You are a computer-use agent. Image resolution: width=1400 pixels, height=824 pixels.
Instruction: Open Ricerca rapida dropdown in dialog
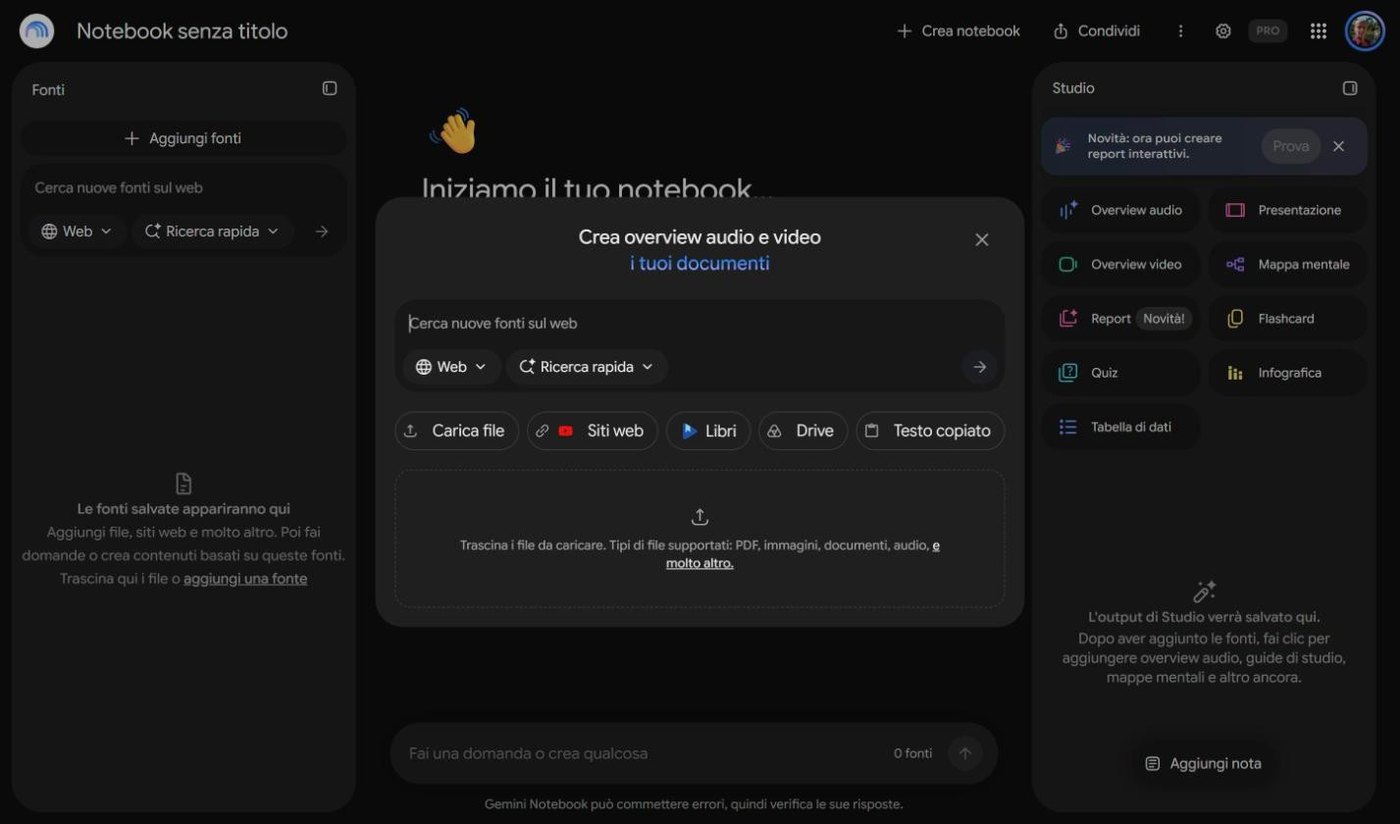(x=586, y=367)
